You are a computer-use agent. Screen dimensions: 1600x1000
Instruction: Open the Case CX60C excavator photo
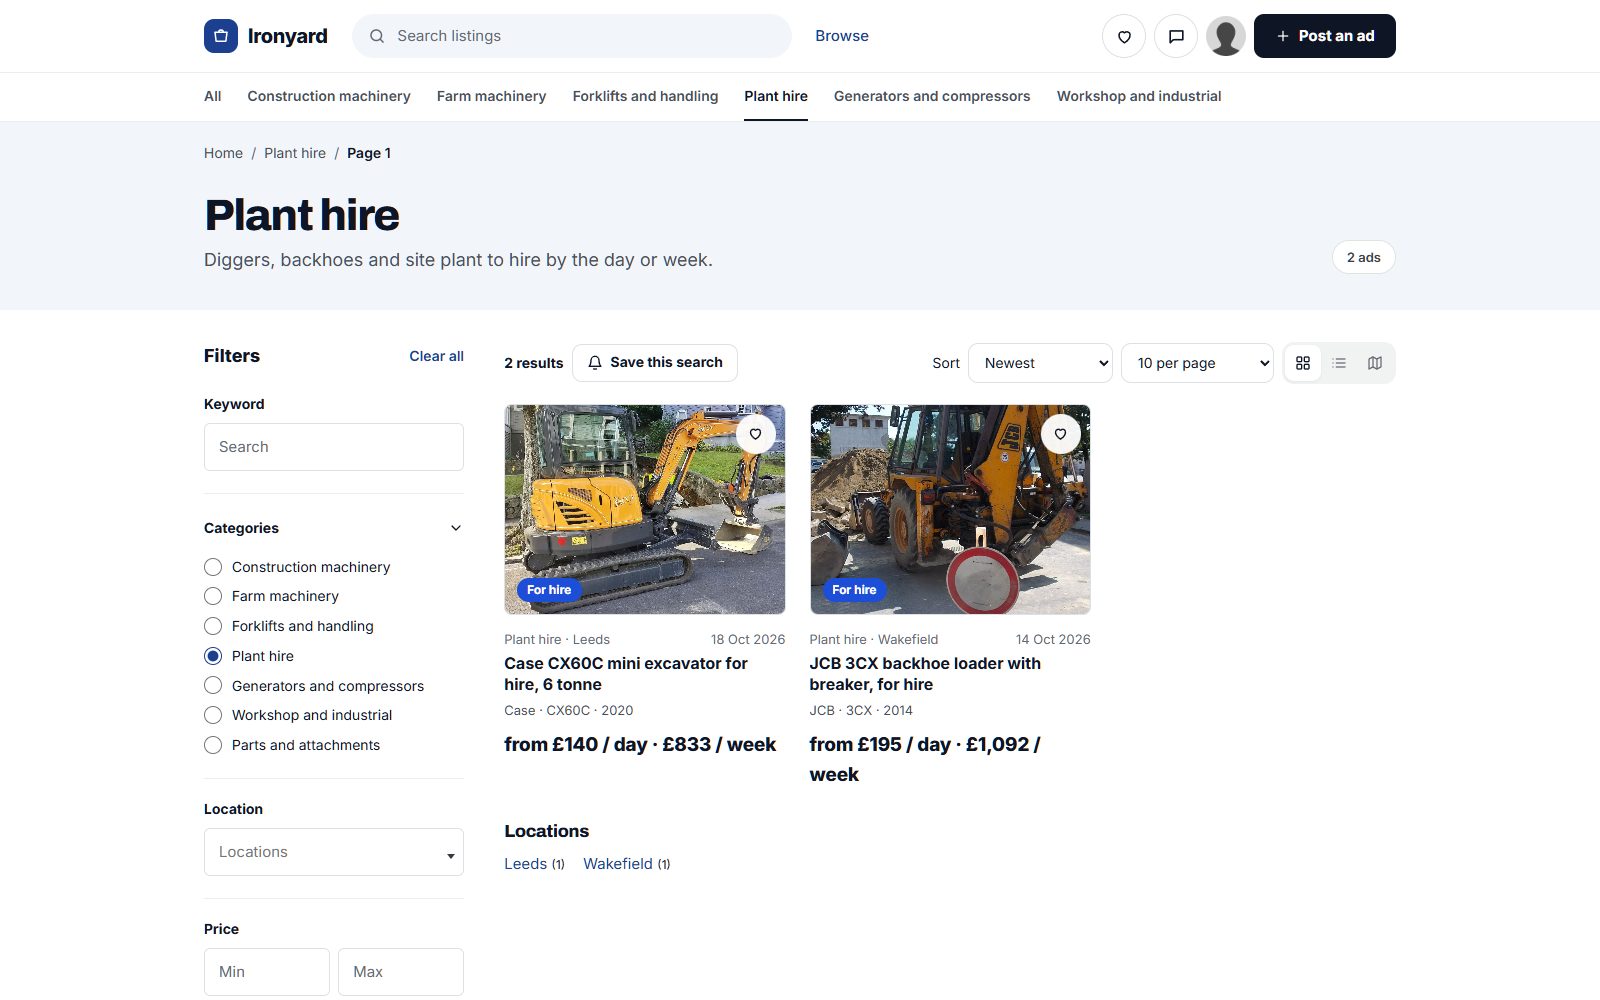pyautogui.click(x=645, y=509)
